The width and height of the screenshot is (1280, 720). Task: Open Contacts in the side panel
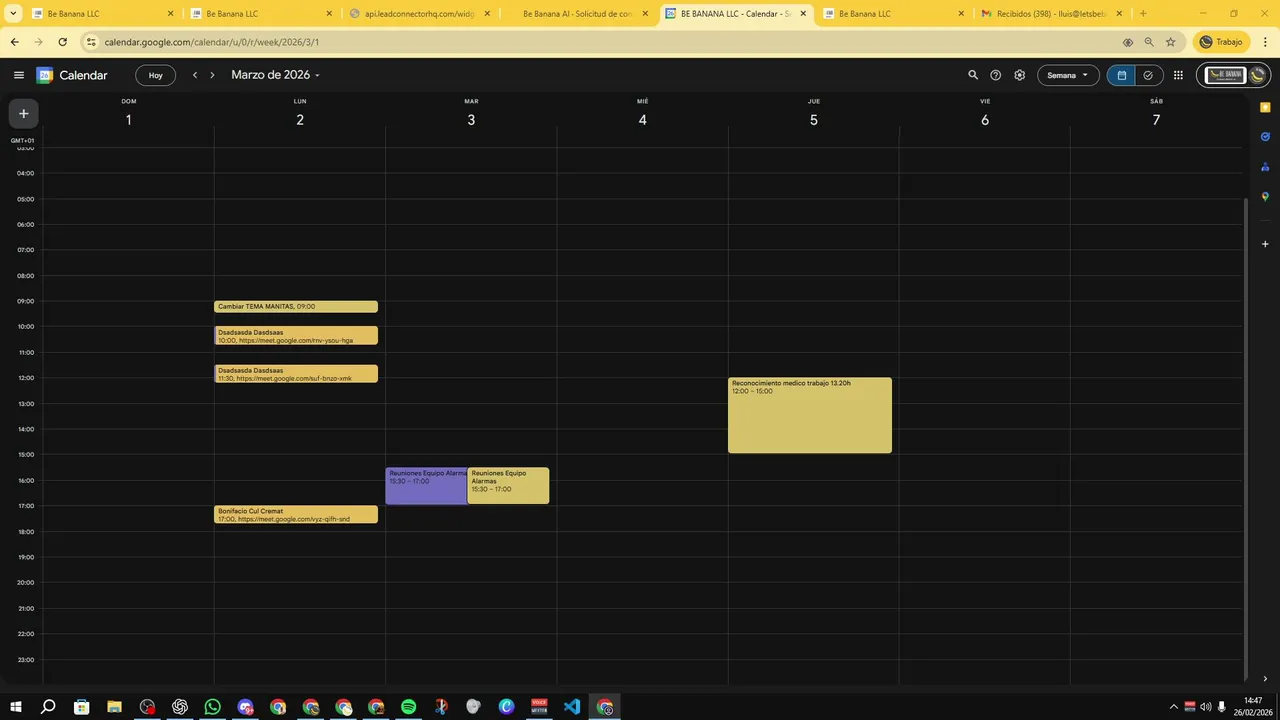click(x=1265, y=167)
